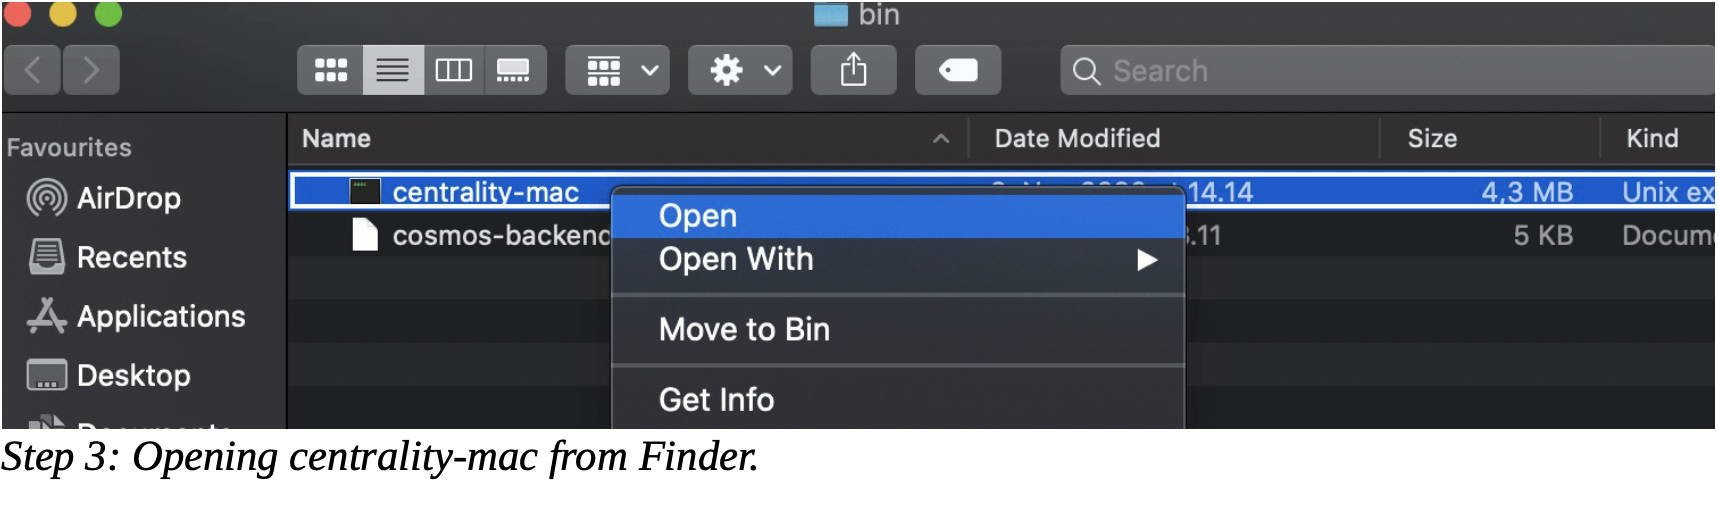Switch to icon view in Finder toolbar
Image resolution: width=1718 pixels, height=508 pixels.
click(x=330, y=70)
